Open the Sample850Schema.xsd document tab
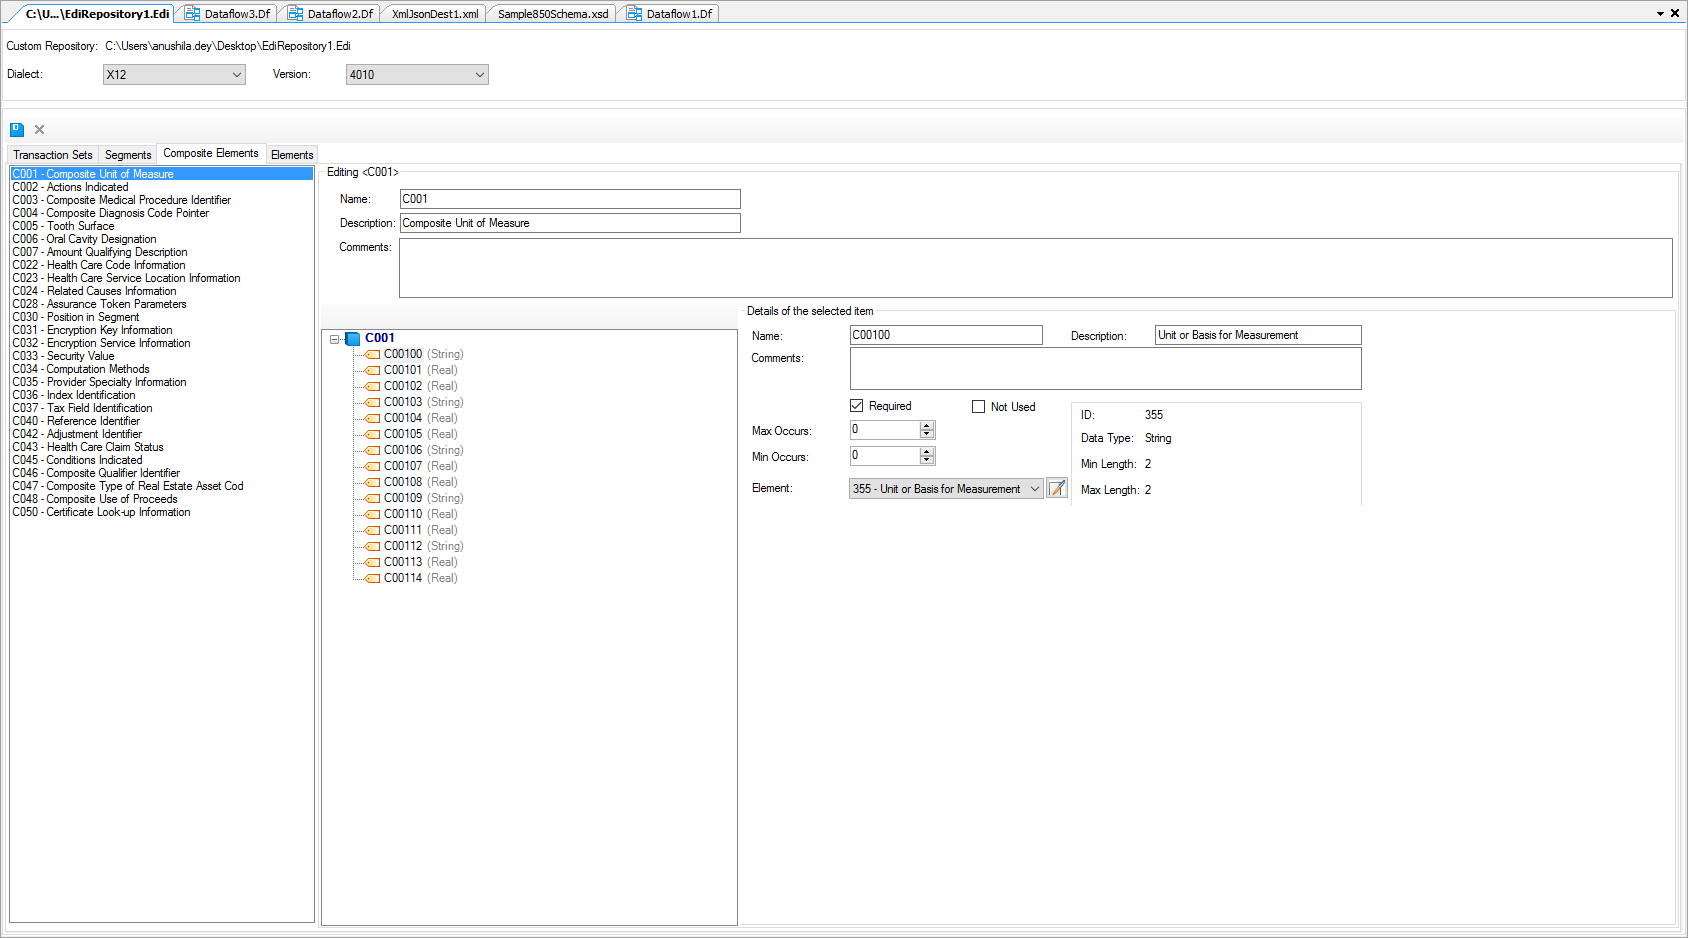 tap(552, 14)
